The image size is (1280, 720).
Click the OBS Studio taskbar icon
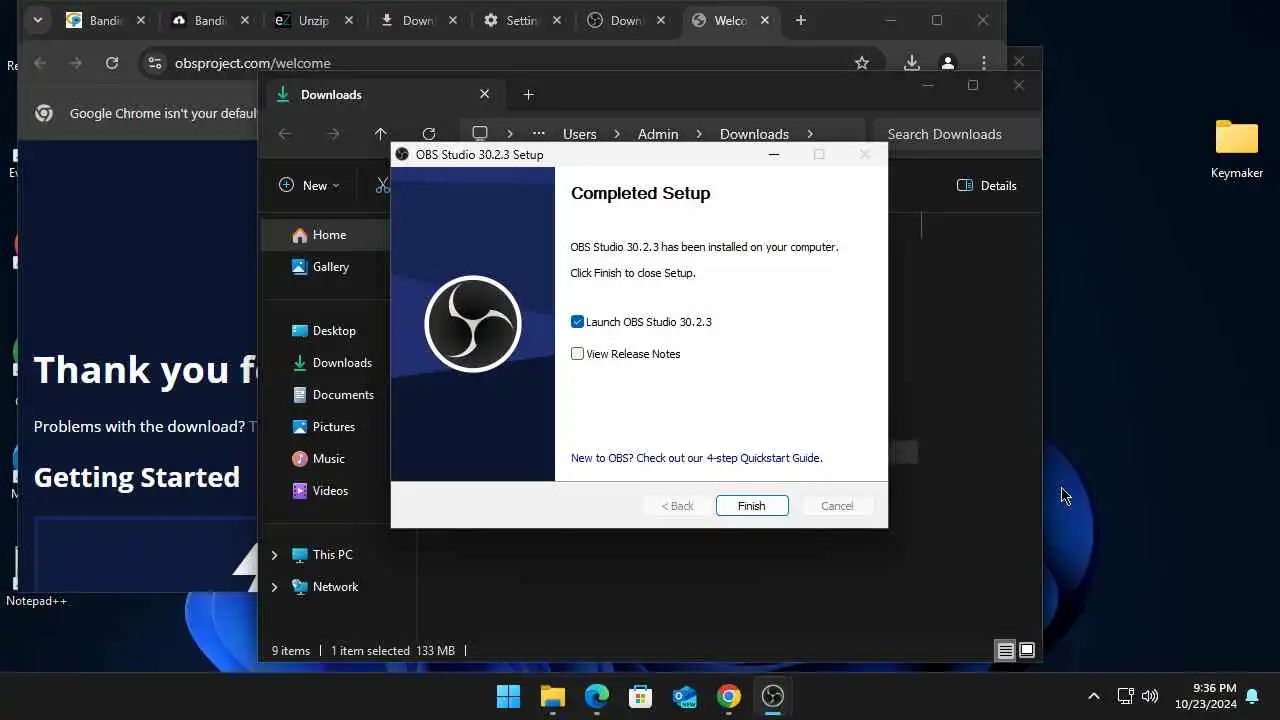click(x=773, y=696)
